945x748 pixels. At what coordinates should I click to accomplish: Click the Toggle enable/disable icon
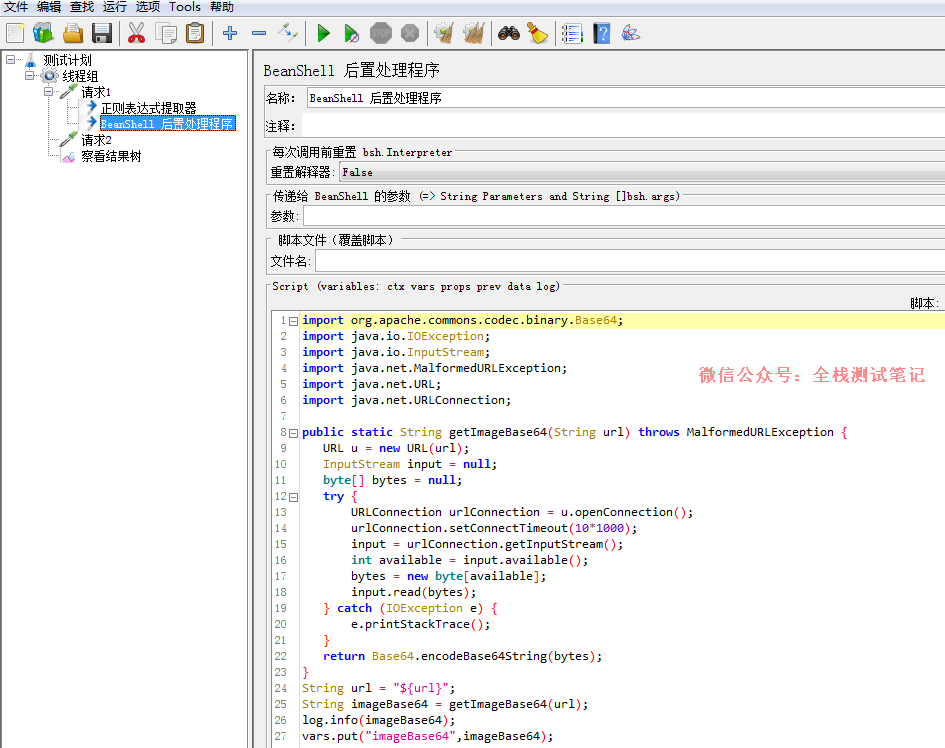click(x=288, y=33)
